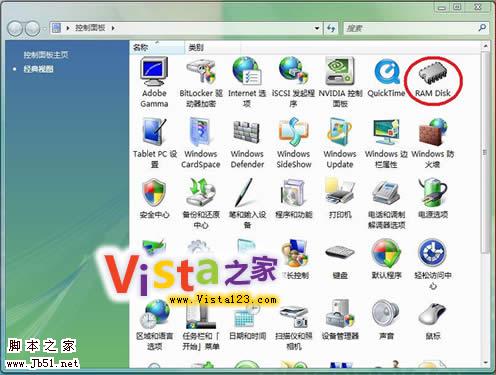Open Tablet PC 设置 icon

click(154, 132)
